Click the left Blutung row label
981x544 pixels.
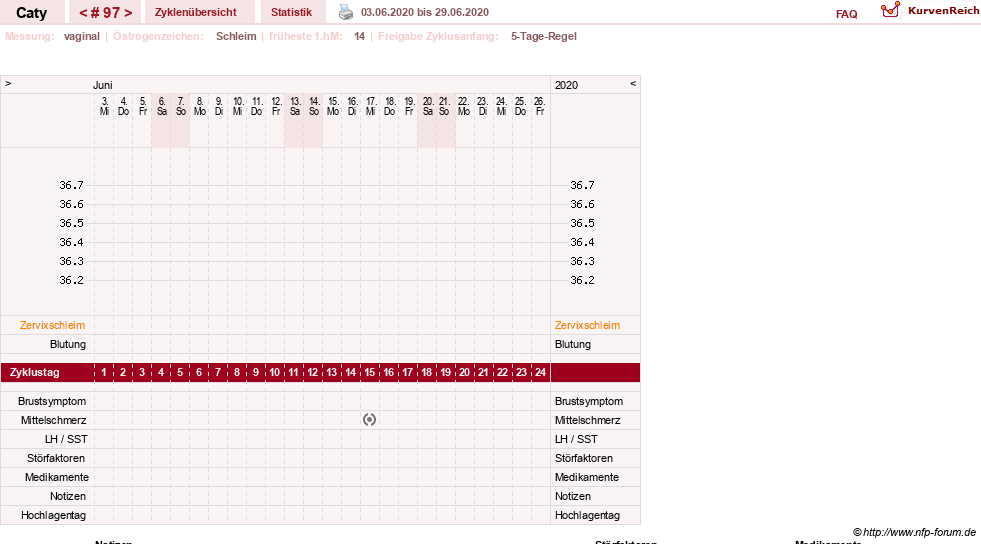68,344
